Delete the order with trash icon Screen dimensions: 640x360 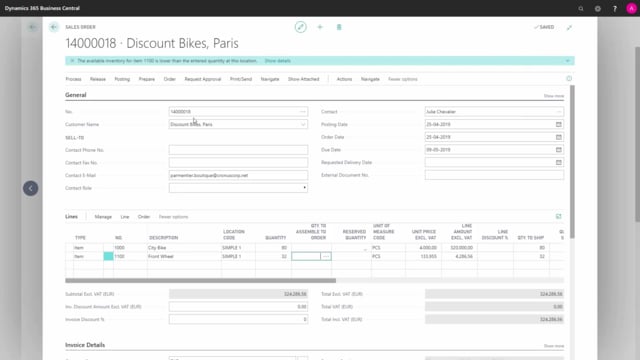(x=339, y=27)
